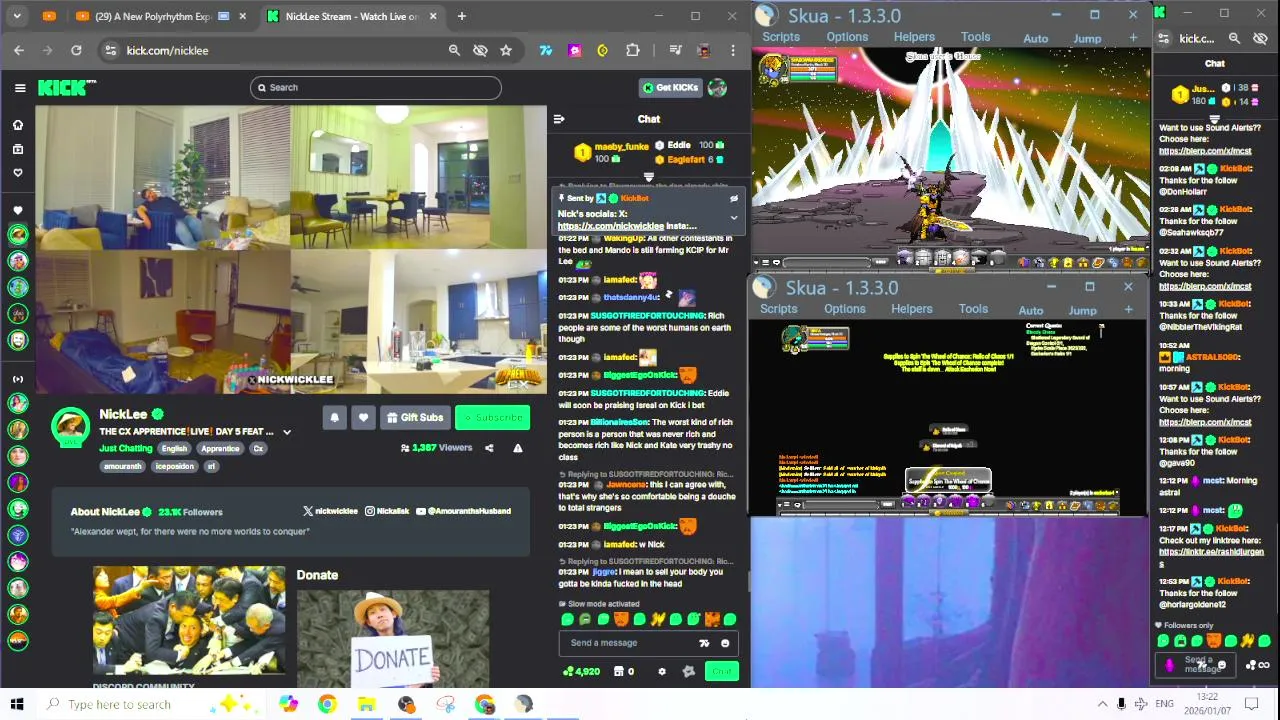Open the Just Chatting category link
Viewport: 1280px width, 720px height.
126,448
